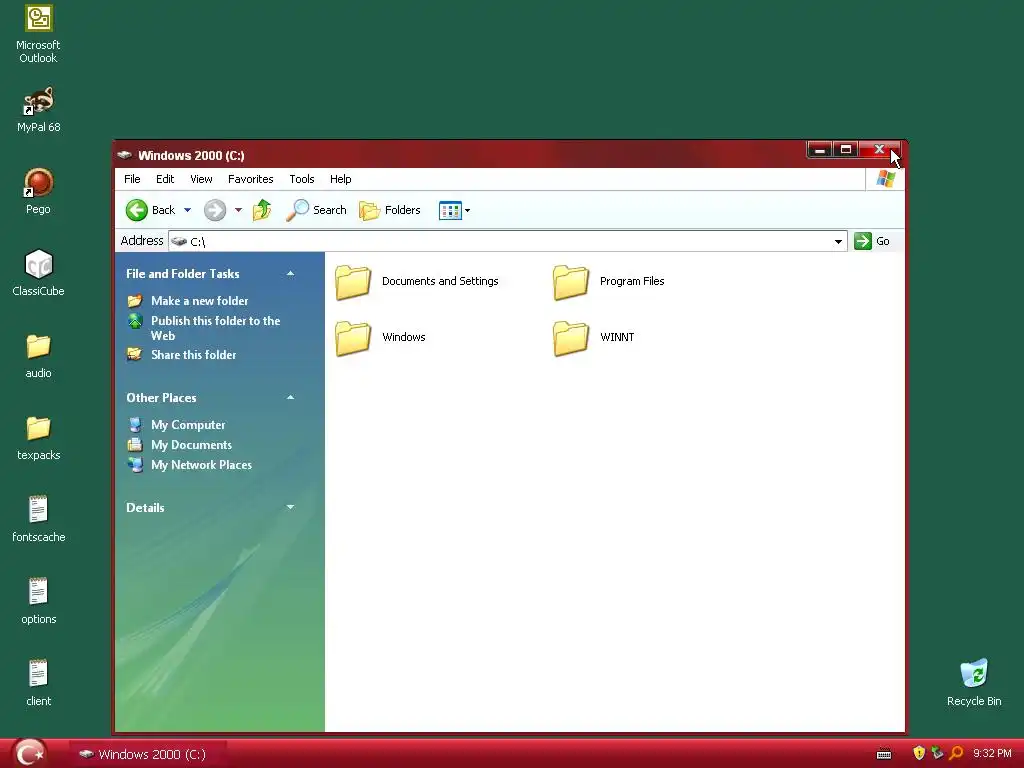Image resolution: width=1024 pixels, height=768 pixels.
Task: Click the Forward arrow icon
Action: coord(215,210)
